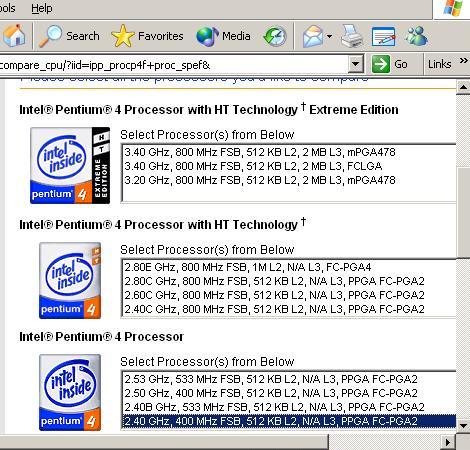
Task: Open the Mail button dropdown arrow
Action: tap(329, 36)
